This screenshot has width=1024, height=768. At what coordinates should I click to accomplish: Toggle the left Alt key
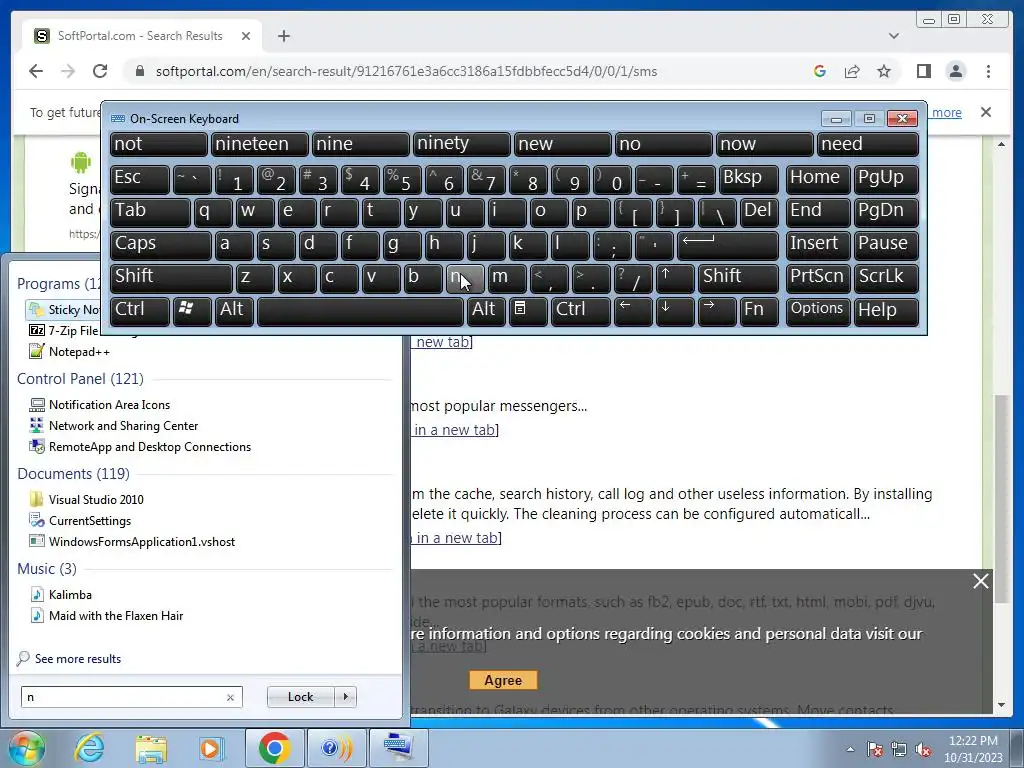coord(233,312)
